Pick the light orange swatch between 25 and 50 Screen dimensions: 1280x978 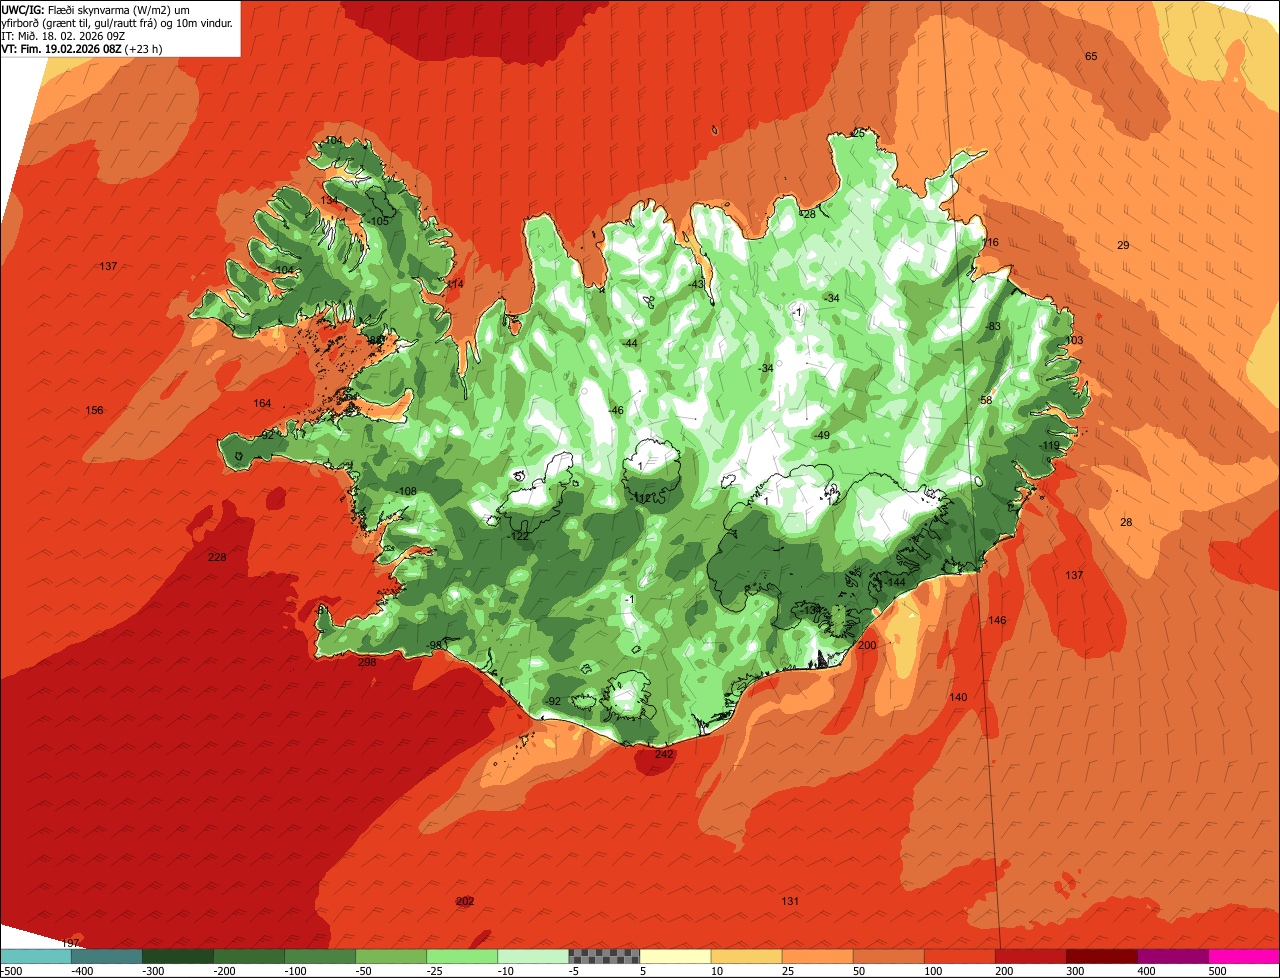point(817,956)
